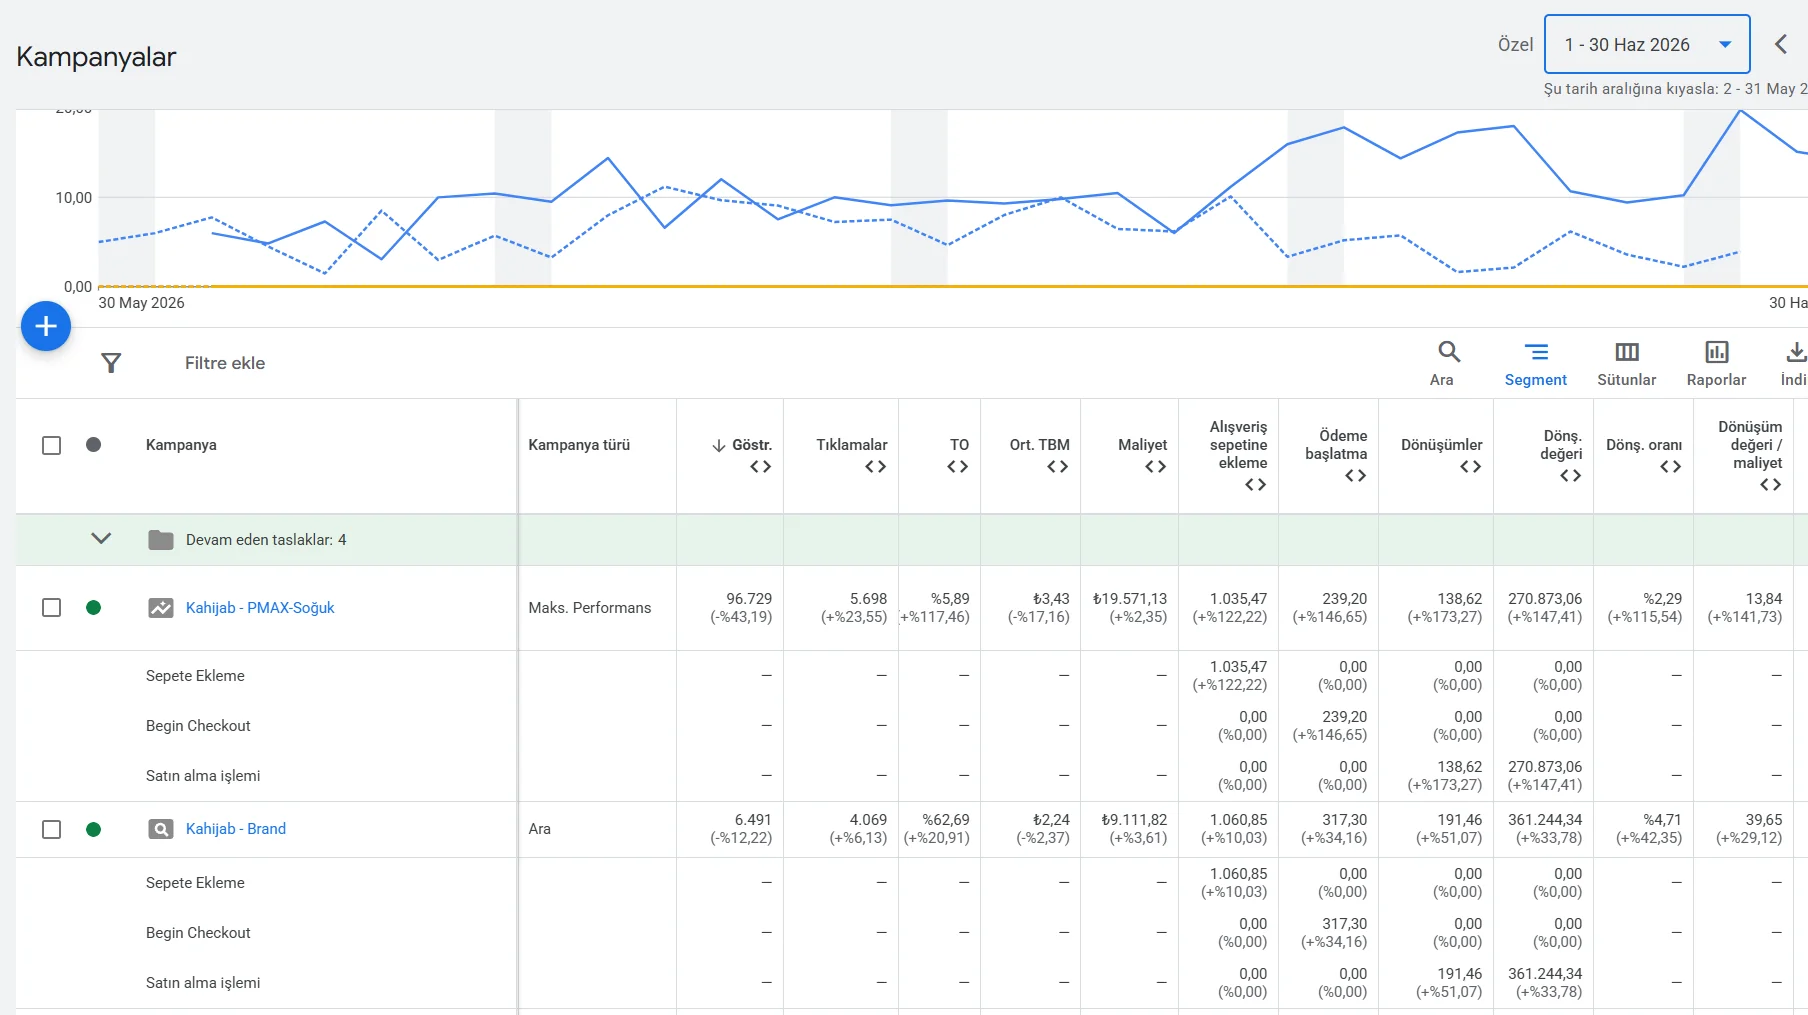Tick the checkbox for Kahijab - PMAX-Soğuk
This screenshot has width=1808, height=1015.
(x=52, y=608)
